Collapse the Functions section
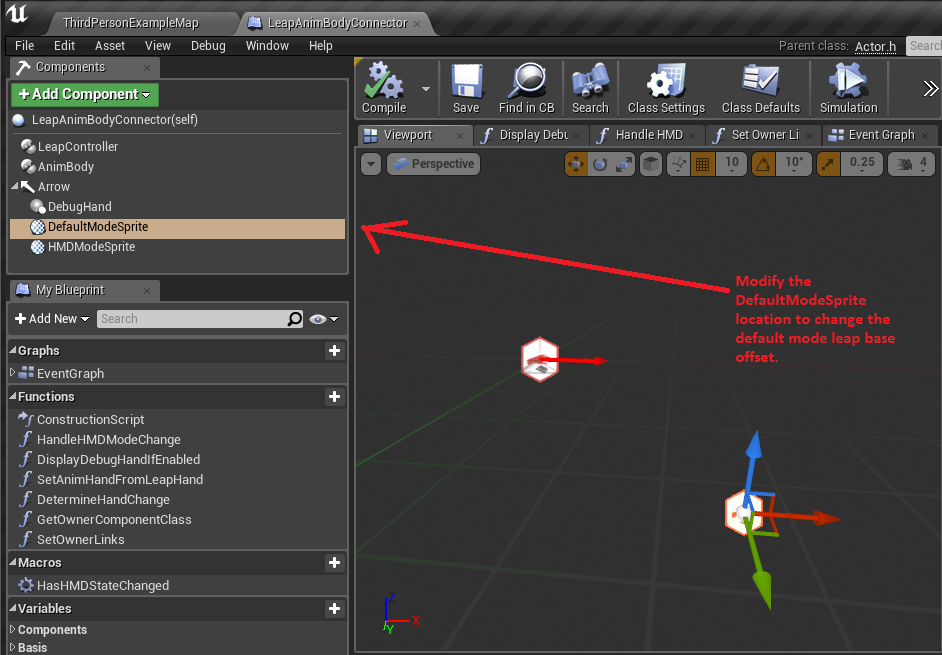 point(13,395)
